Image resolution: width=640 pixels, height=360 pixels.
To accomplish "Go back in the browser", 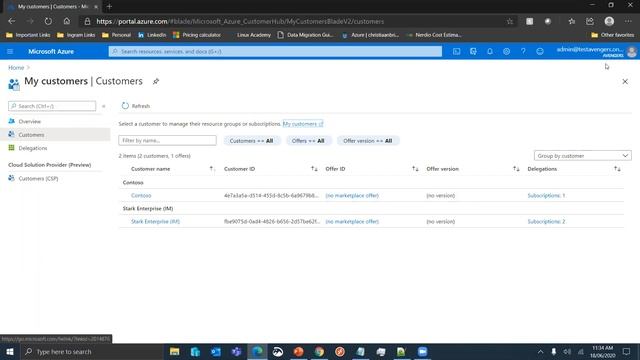I will pos(12,21).
